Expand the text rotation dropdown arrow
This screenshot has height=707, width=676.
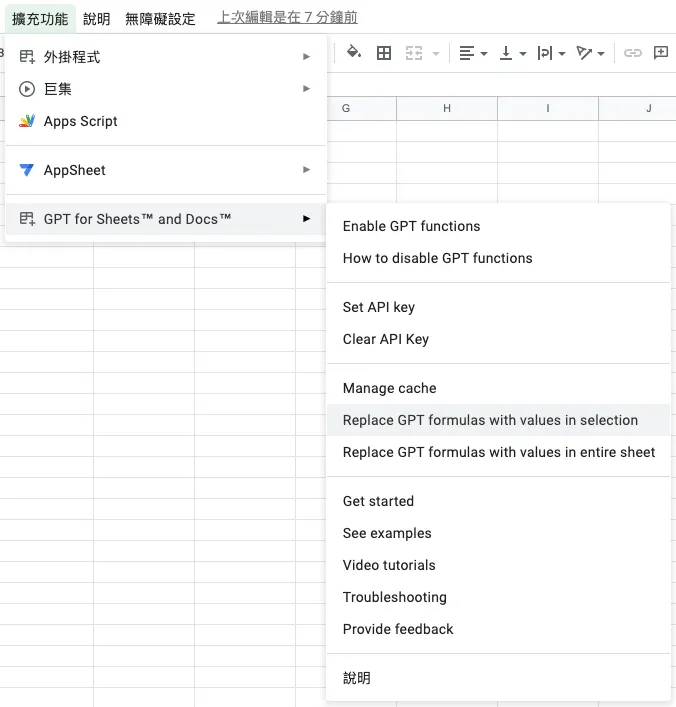[x=601, y=54]
